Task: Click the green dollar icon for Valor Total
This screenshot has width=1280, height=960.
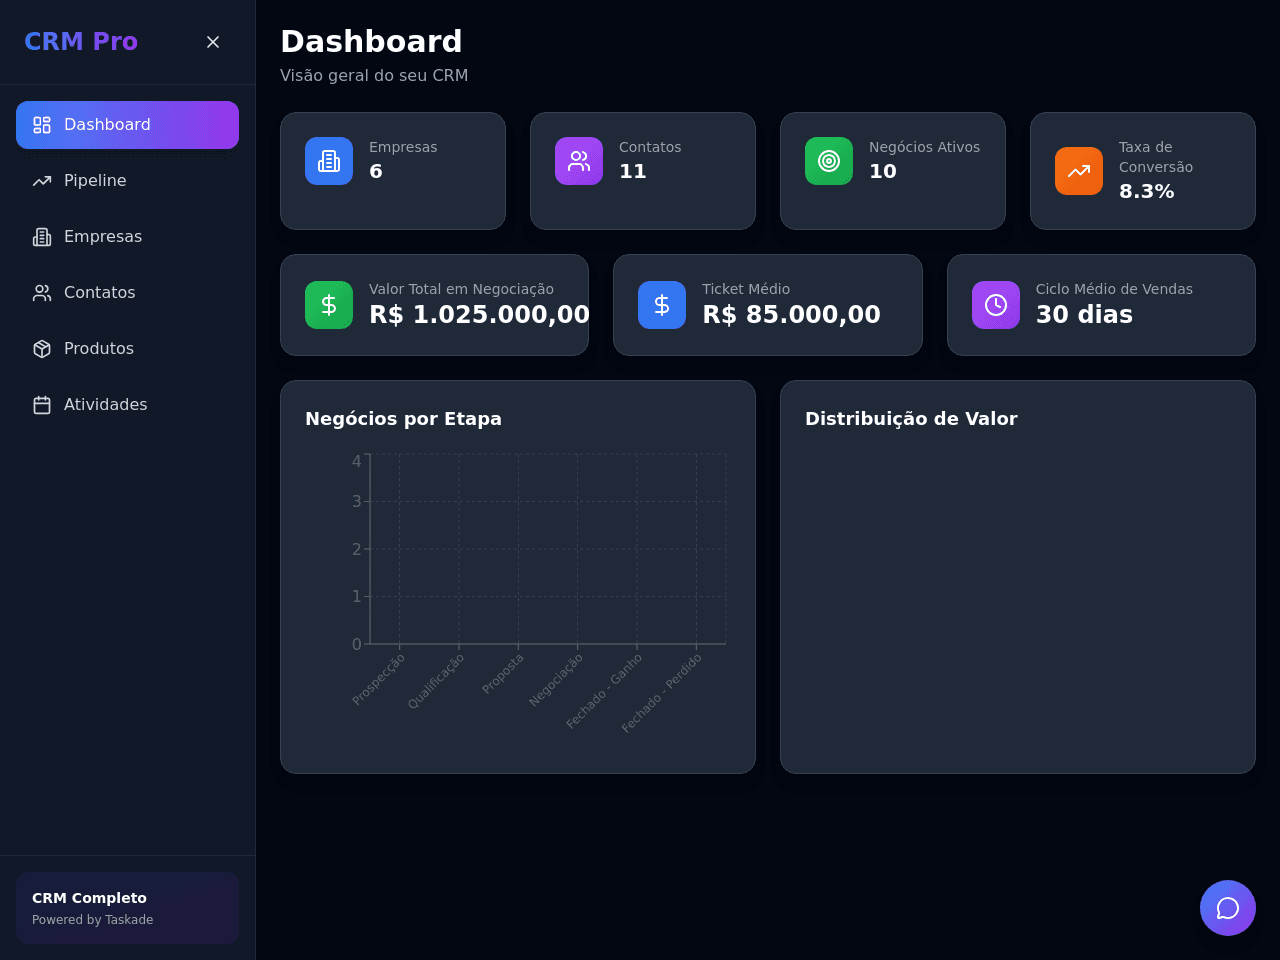Action: [329, 305]
